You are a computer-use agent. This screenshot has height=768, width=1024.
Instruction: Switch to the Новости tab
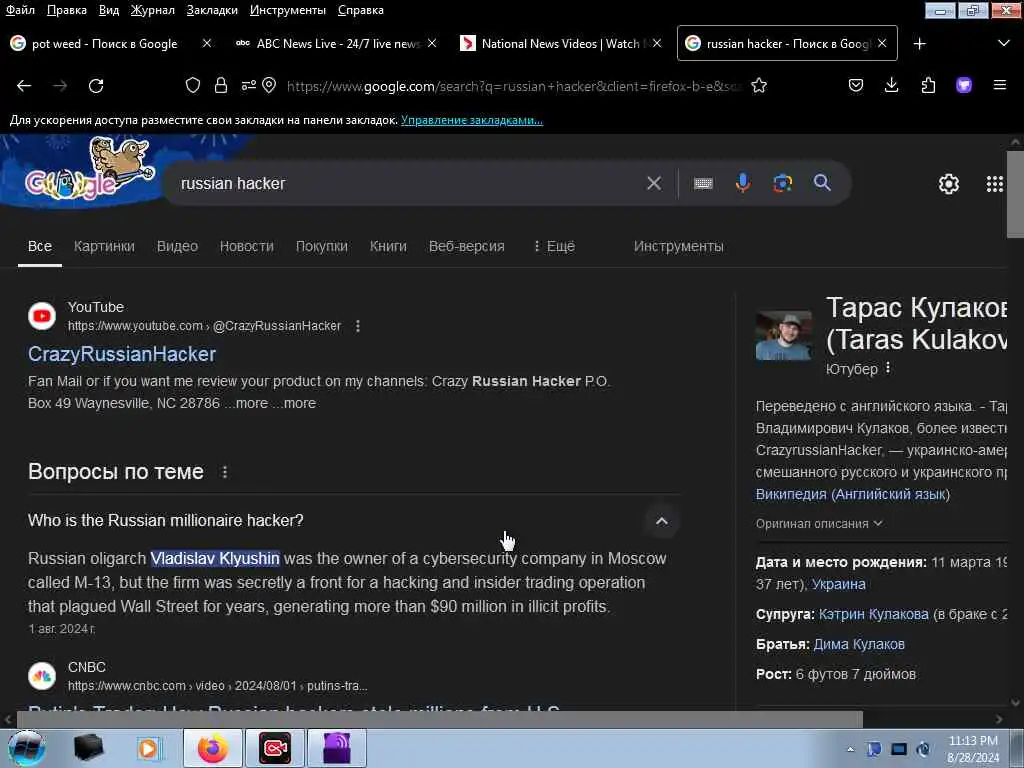tap(247, 246)
